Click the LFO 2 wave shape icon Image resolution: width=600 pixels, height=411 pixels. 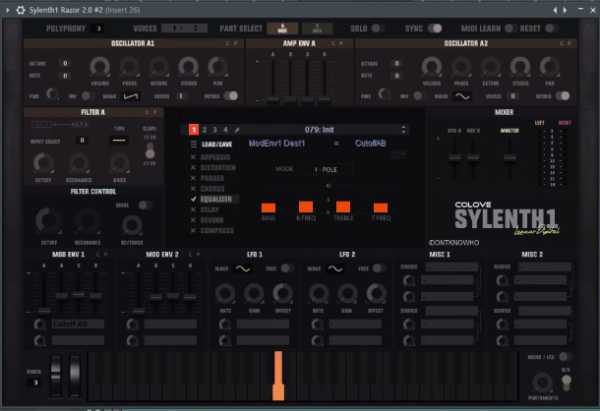(335, 269)
